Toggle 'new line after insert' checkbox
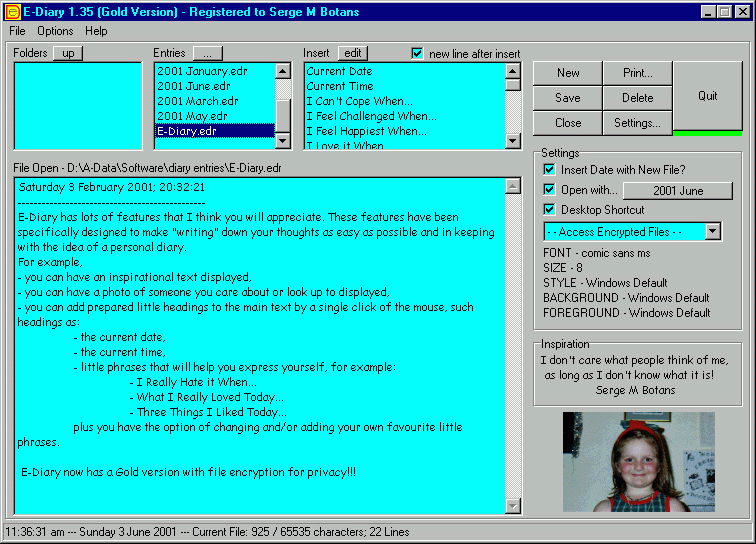 pyautogui.click(x=418, y=53)
